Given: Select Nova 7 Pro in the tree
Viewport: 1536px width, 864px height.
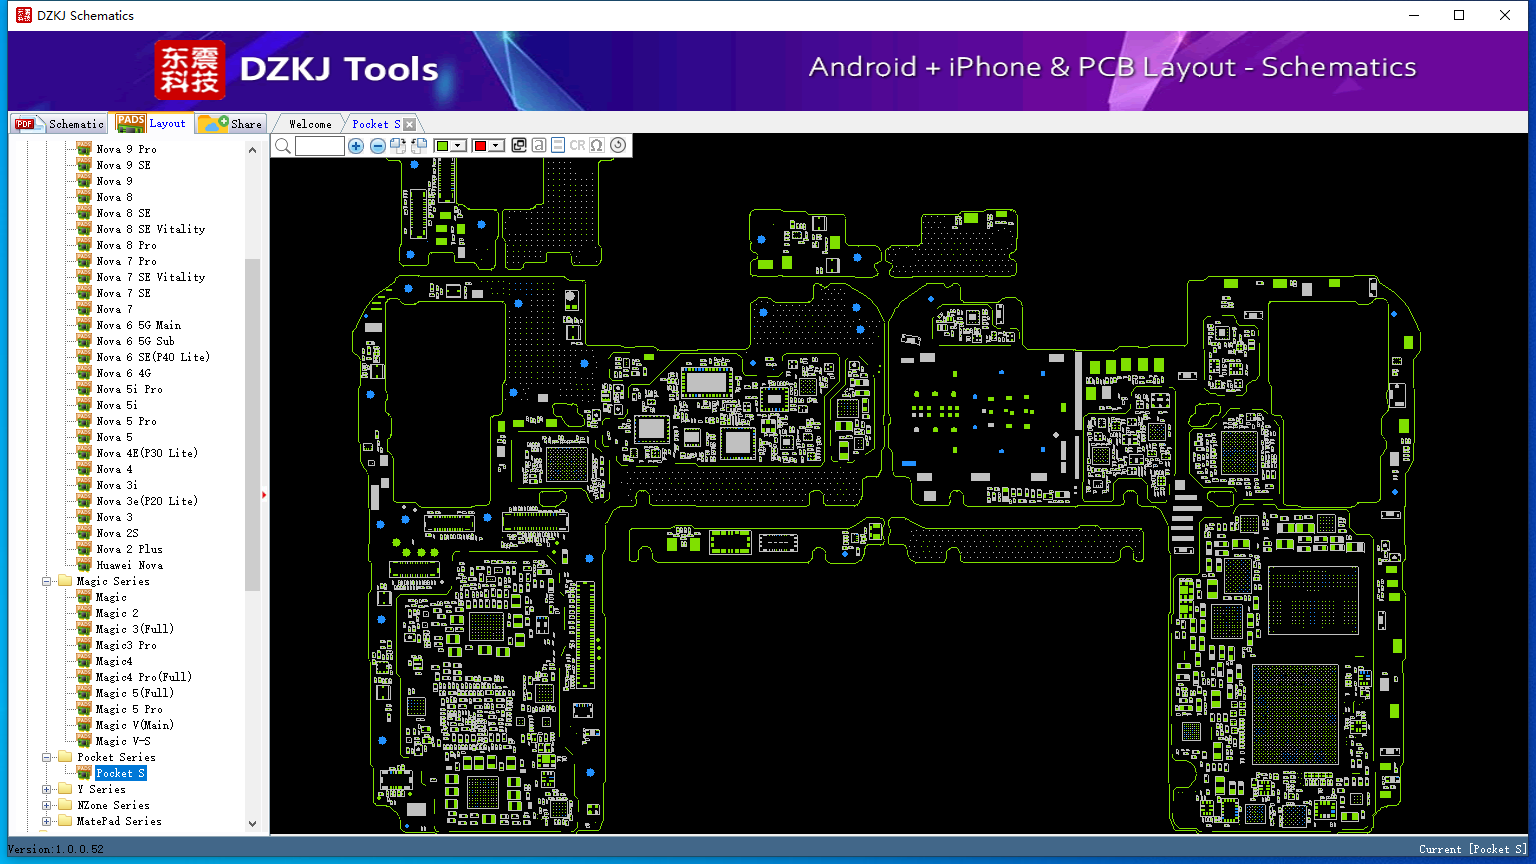Looking at the screenshot, I should click(x=126, y=261).
